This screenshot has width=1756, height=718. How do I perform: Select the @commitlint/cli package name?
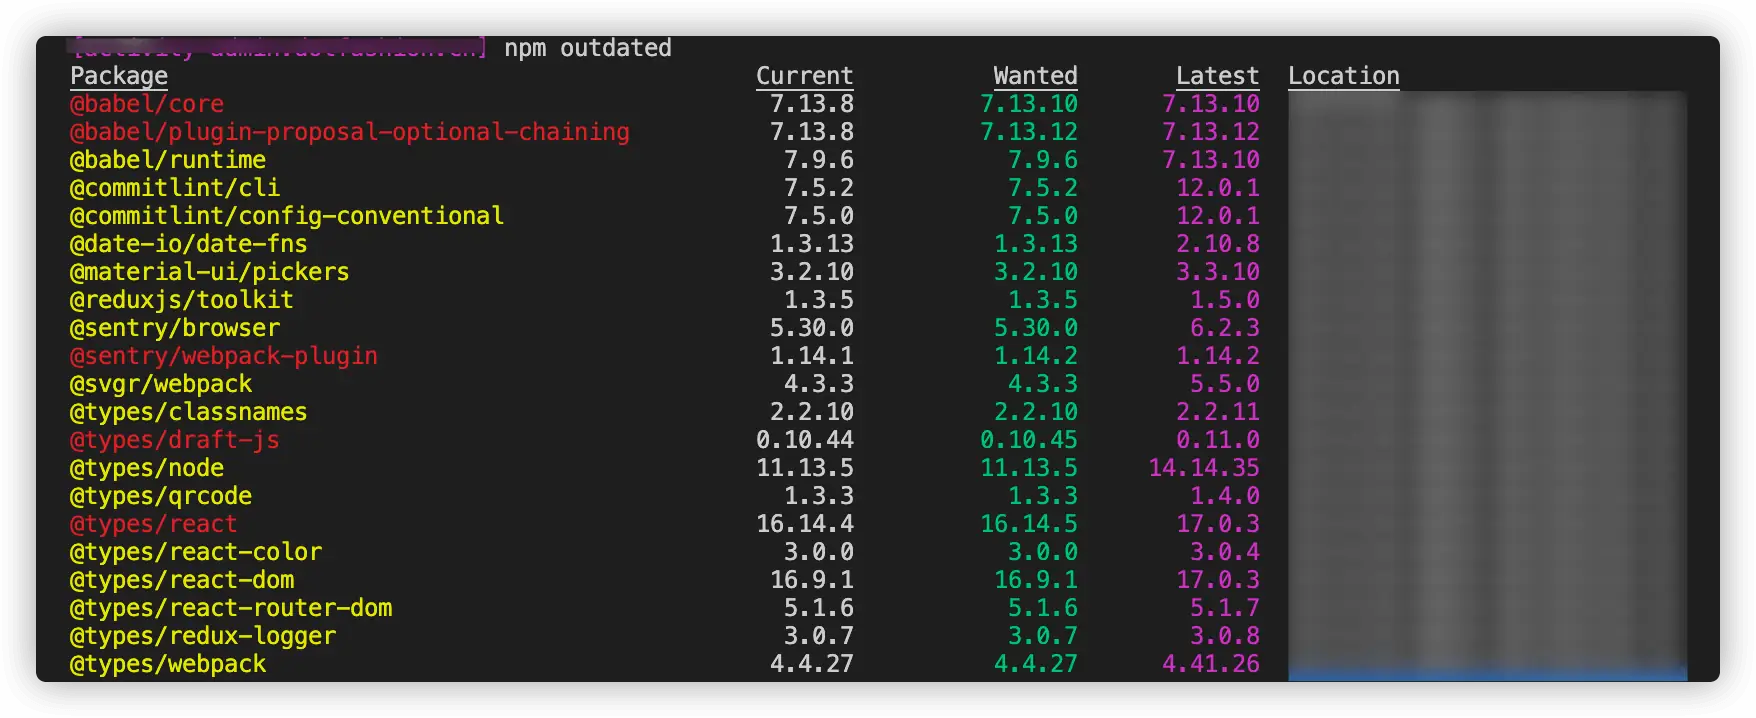pos(175,188)
